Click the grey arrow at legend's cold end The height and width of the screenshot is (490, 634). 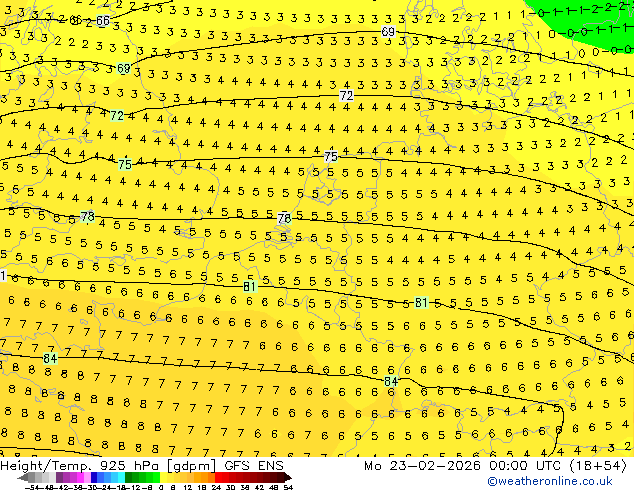click(x=23, y=477)
